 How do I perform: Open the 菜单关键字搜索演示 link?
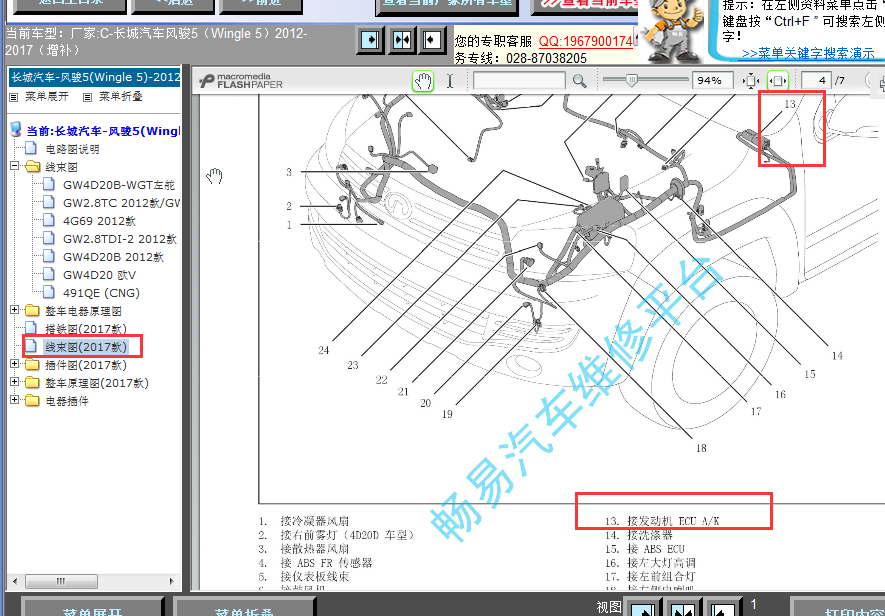click(808, 54)
